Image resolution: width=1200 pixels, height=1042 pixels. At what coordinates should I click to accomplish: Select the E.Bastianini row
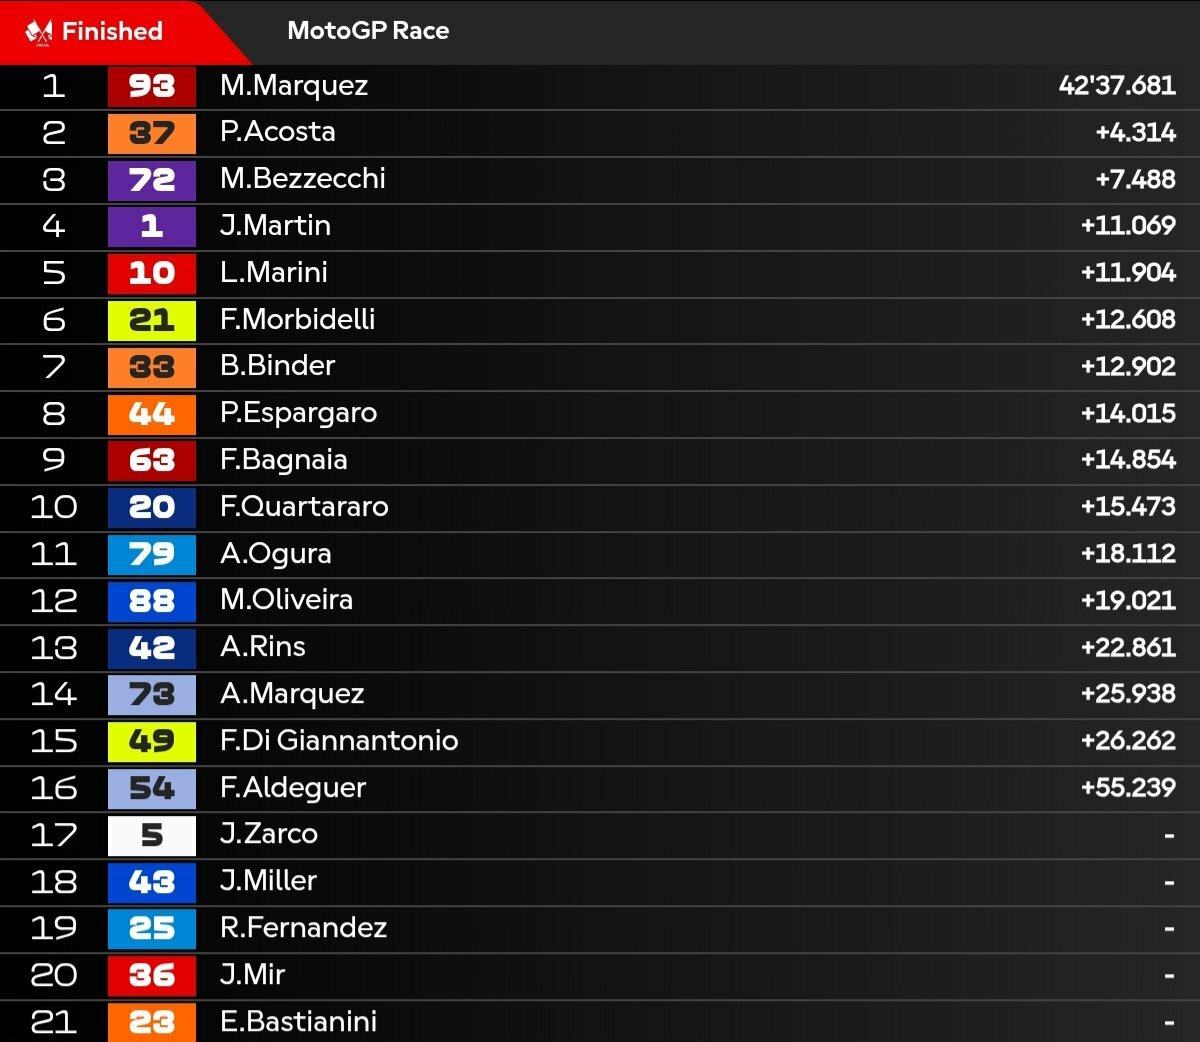coord(600,1021)
